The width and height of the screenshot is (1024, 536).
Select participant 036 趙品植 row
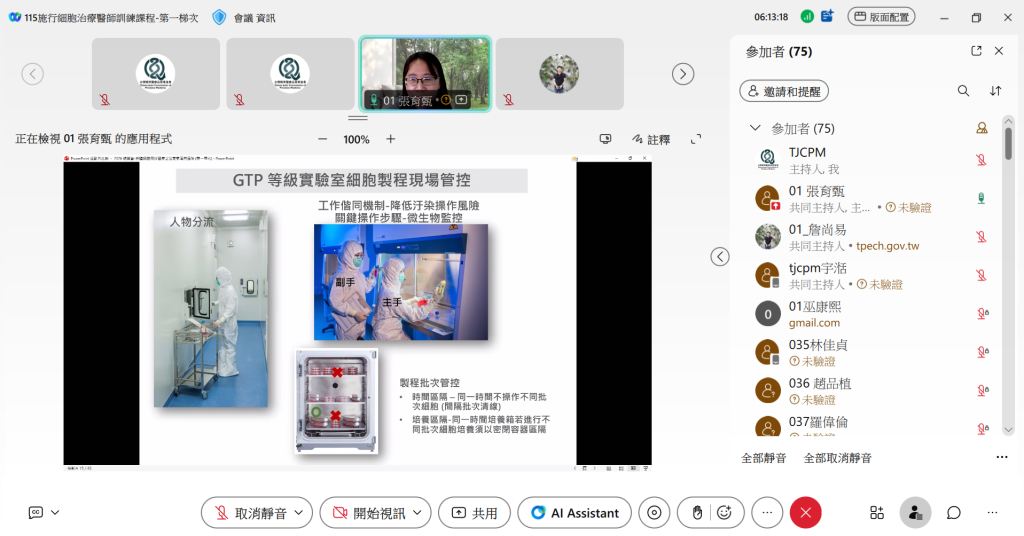pyautogui.click(x=872, y=391)
